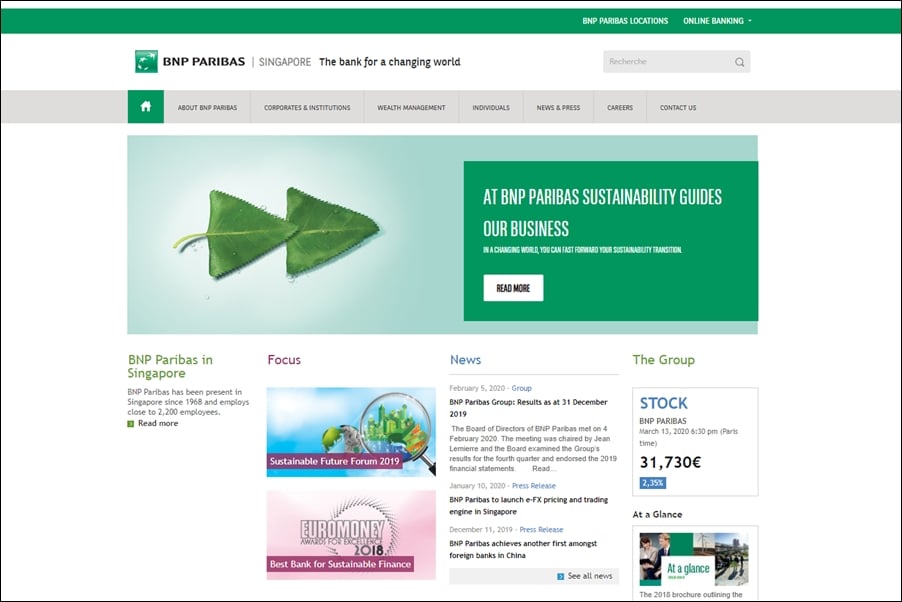The image size is (902, 602).
Task: Click the 31,730€ stock price
Action: [x=670, y=462]
